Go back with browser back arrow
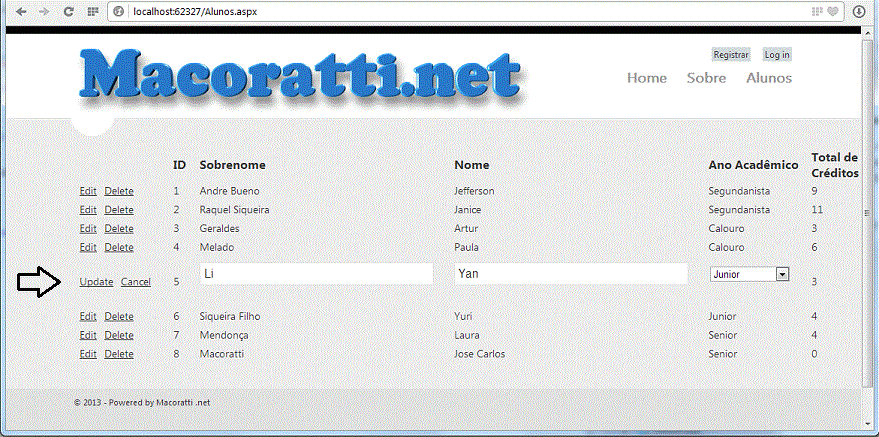Viewport: 879px width, 437px height. [x=21, y=11]
